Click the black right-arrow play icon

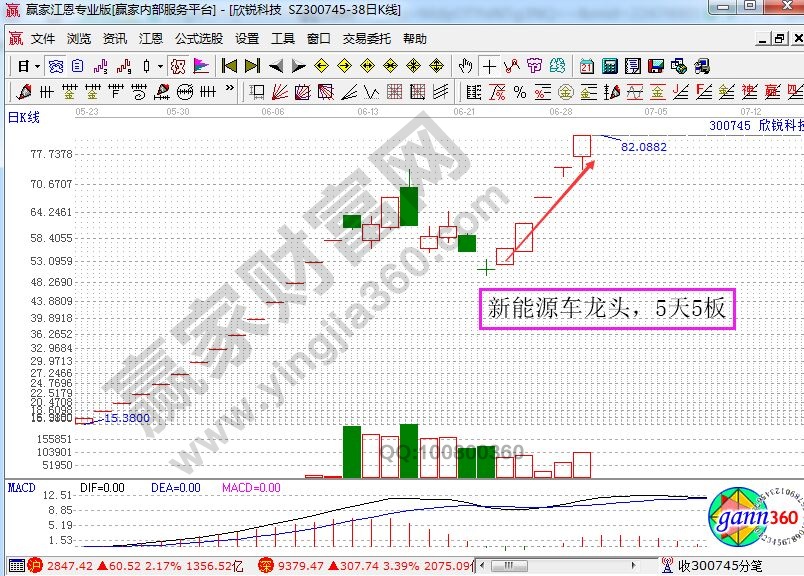(298, 66)
